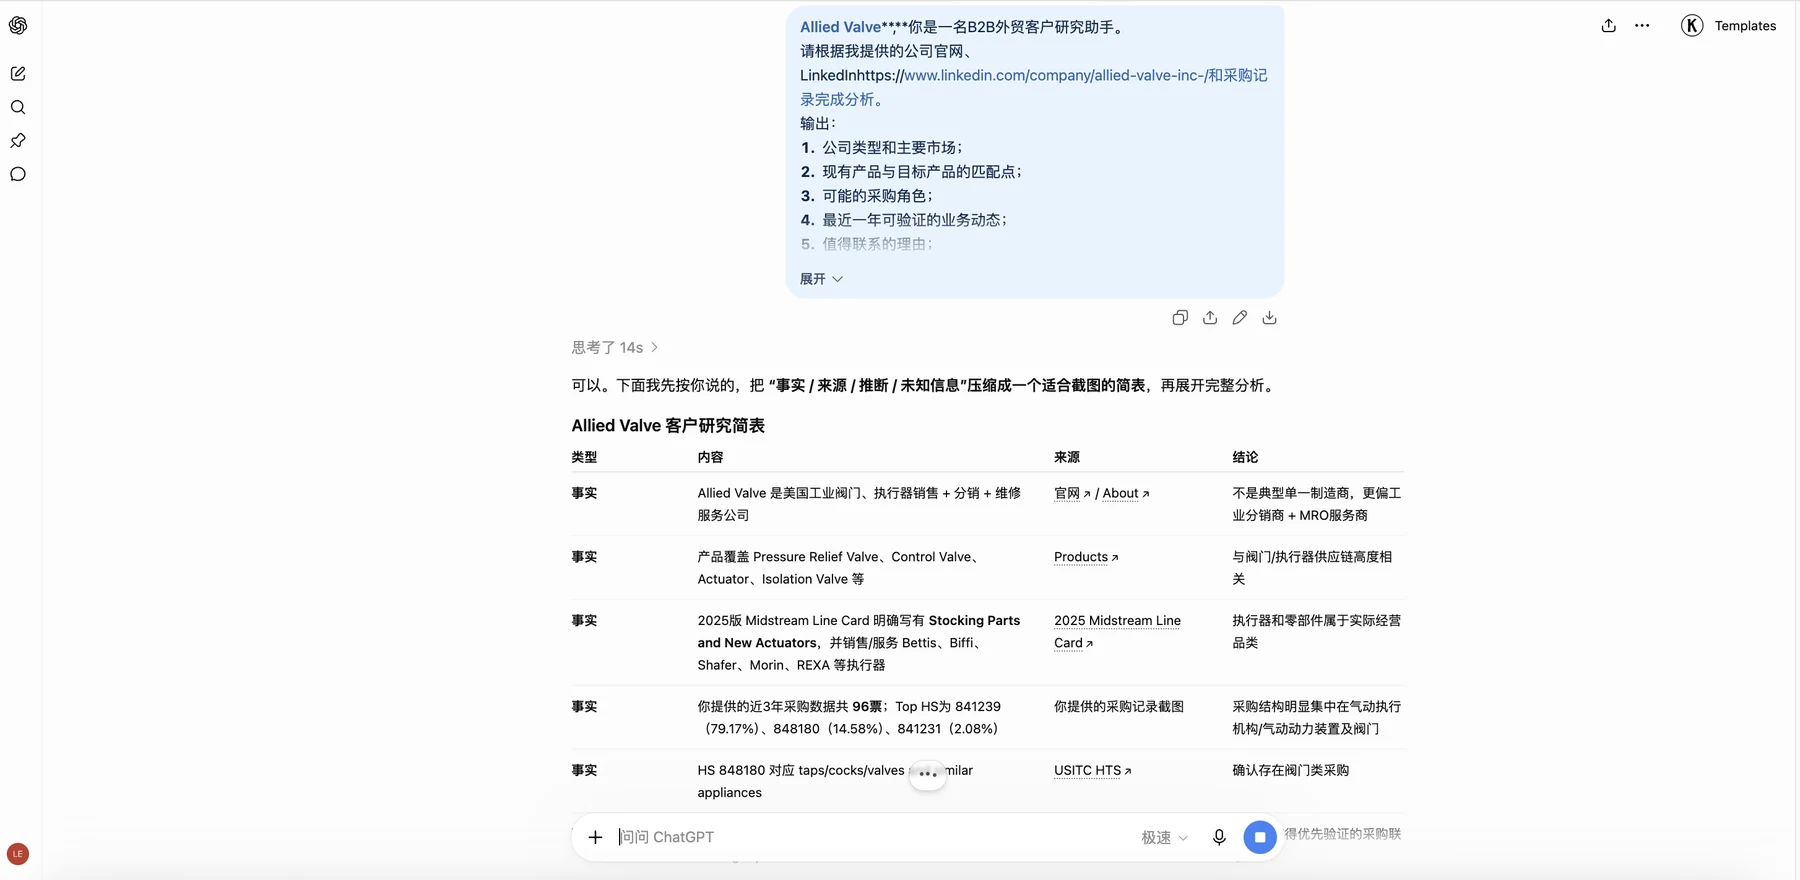The image size is (1800, 880).
Task: Copy the user message with copy icon
Action: point(1180,318)
